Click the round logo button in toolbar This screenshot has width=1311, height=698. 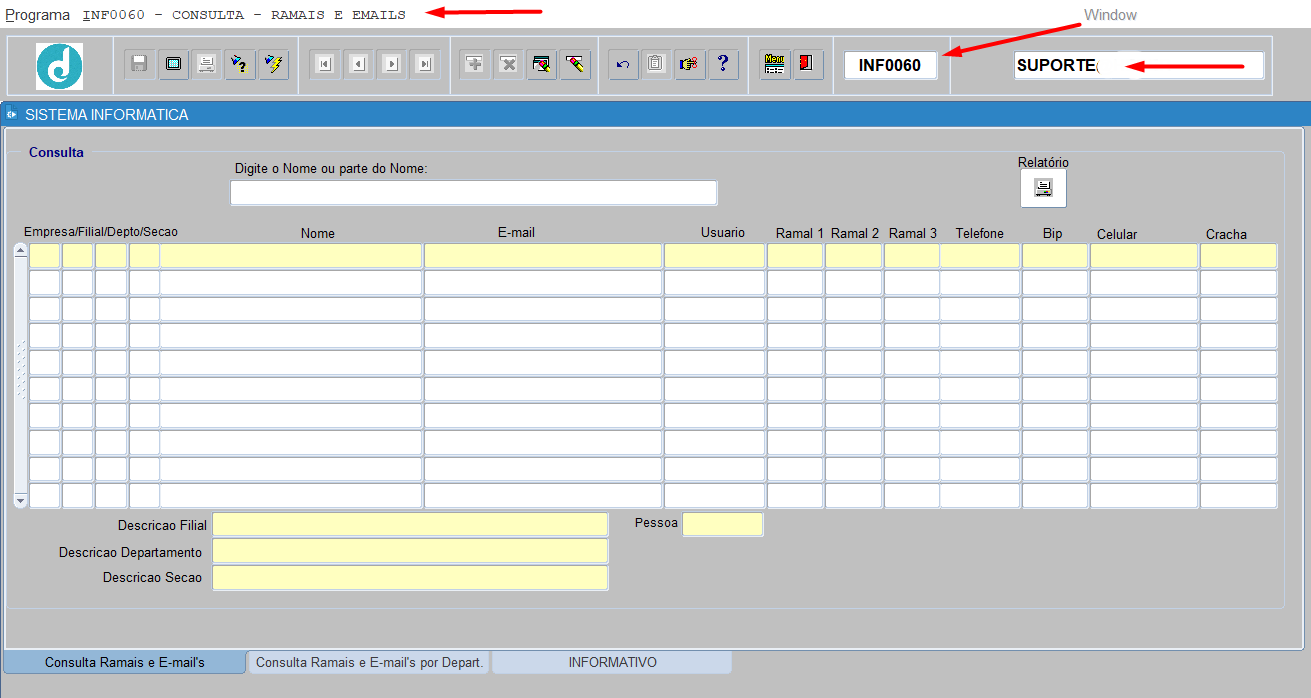pos(60,66)
